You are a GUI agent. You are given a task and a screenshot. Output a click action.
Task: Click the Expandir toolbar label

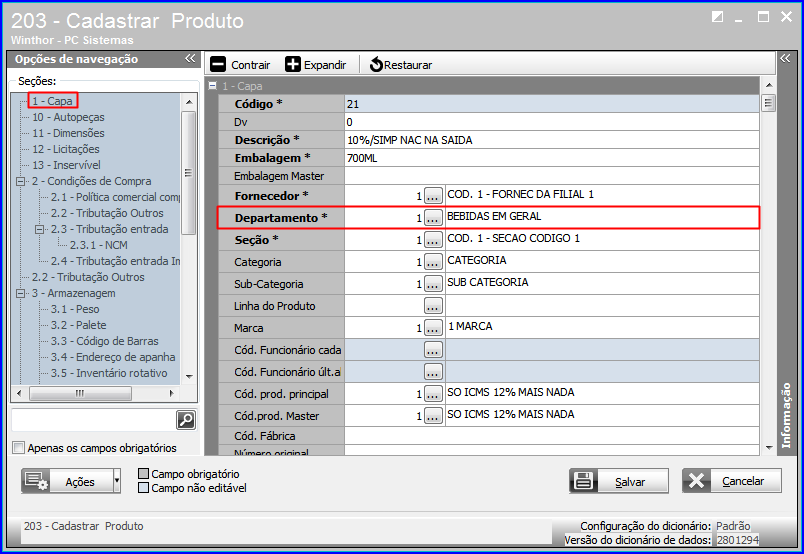click(x=325, y=65)
